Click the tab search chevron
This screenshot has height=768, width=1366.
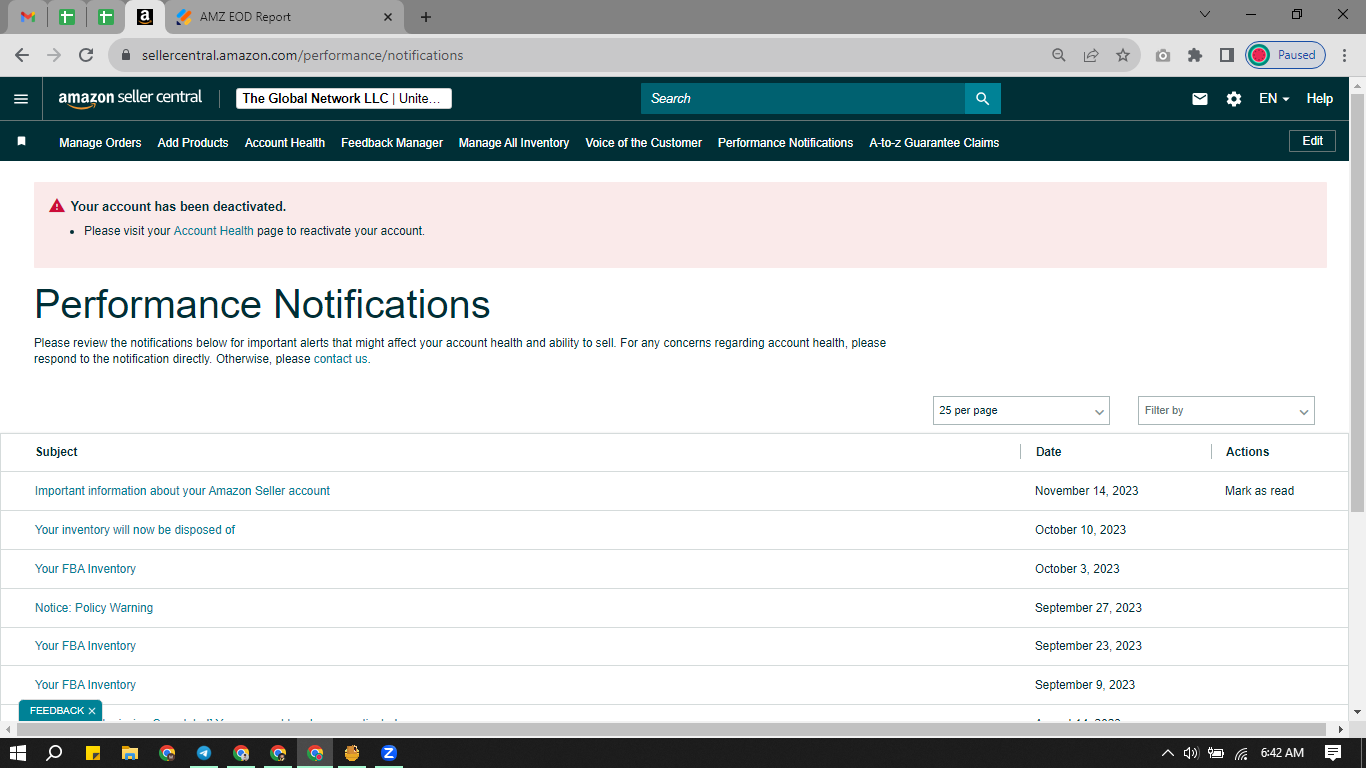point(1204,14)
